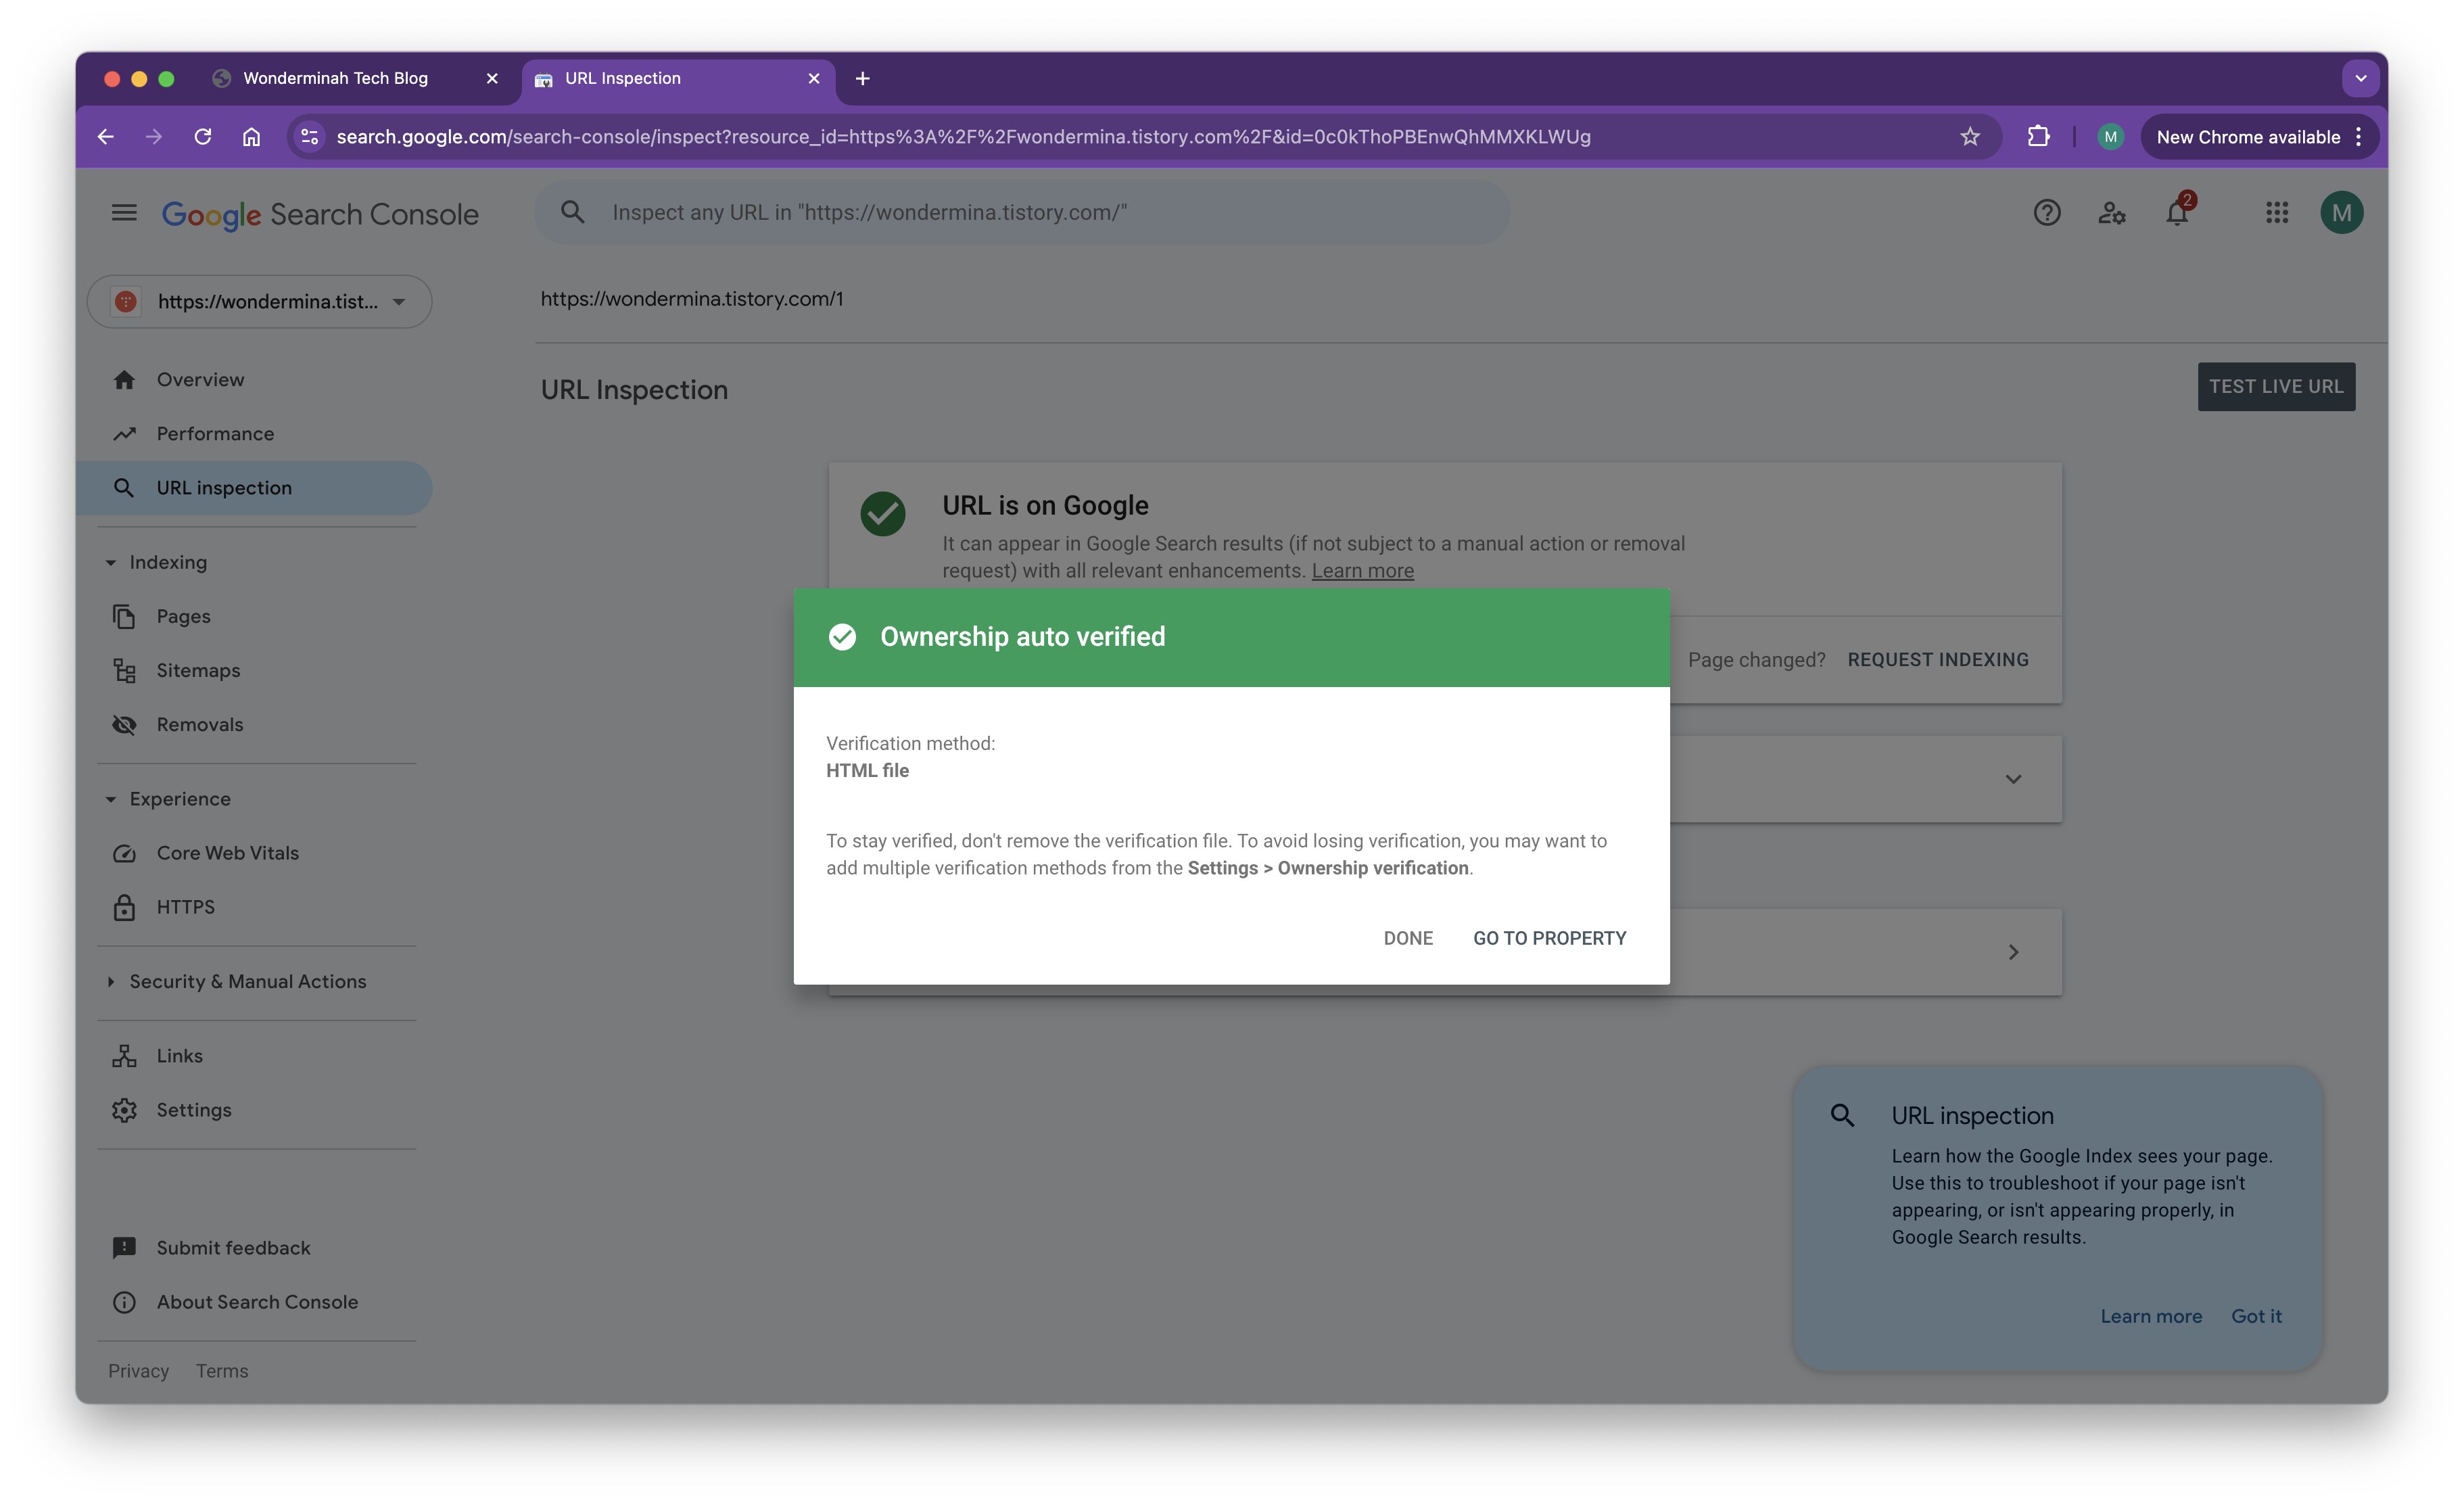2464x1504 pixels.
Task: Click Got it in URL inspection tip
Action: click(2256, 1316)
